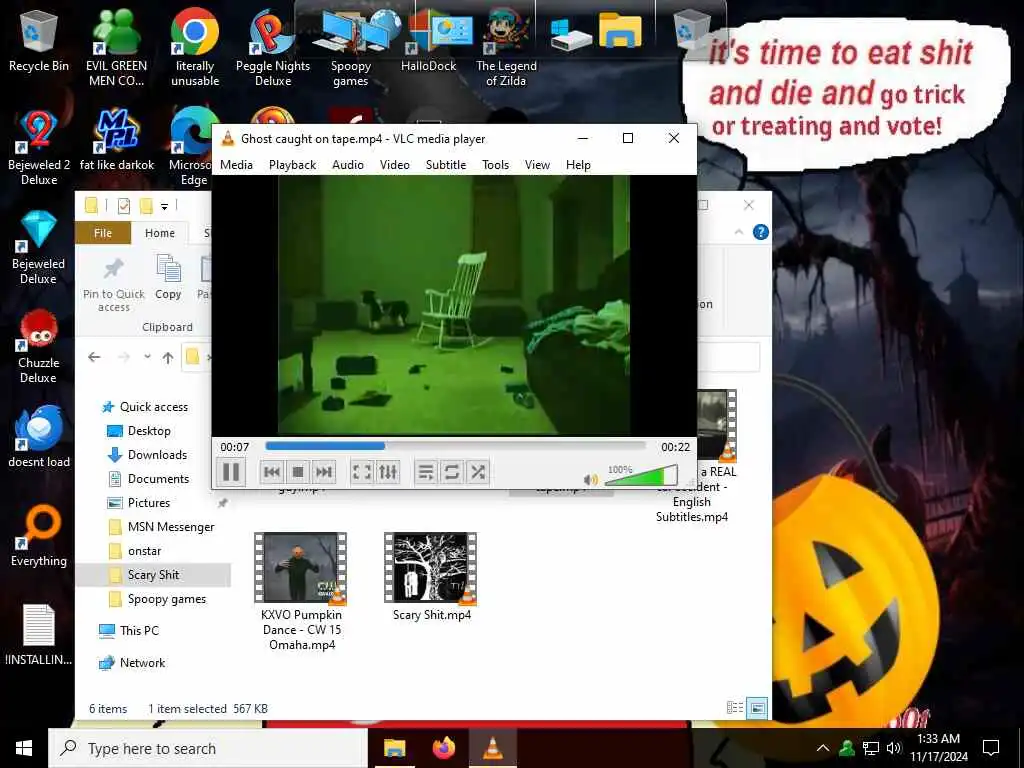Switch Explorer to details view
Image resolution: width=1024 pixels, height=768 pixels.
tap(735, 708)
